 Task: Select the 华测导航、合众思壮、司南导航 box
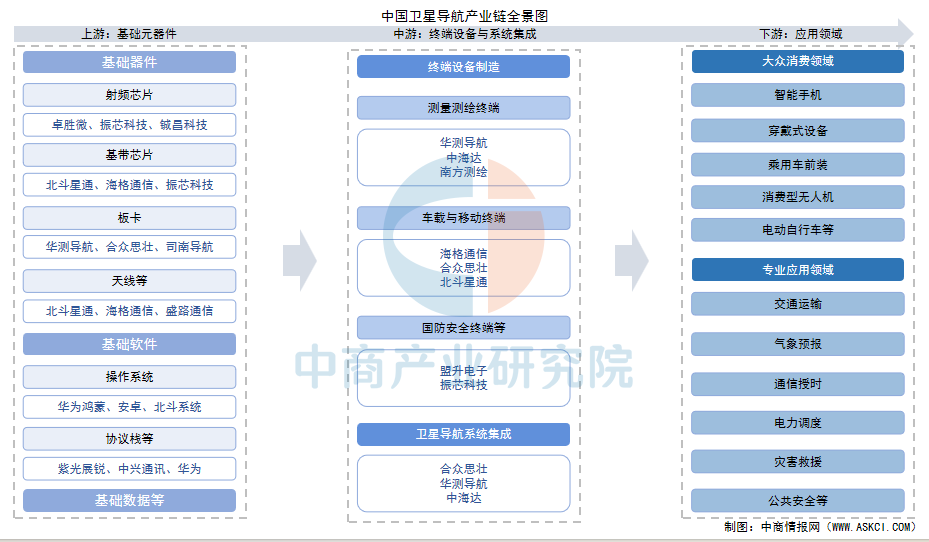click(x=129, y=247)
